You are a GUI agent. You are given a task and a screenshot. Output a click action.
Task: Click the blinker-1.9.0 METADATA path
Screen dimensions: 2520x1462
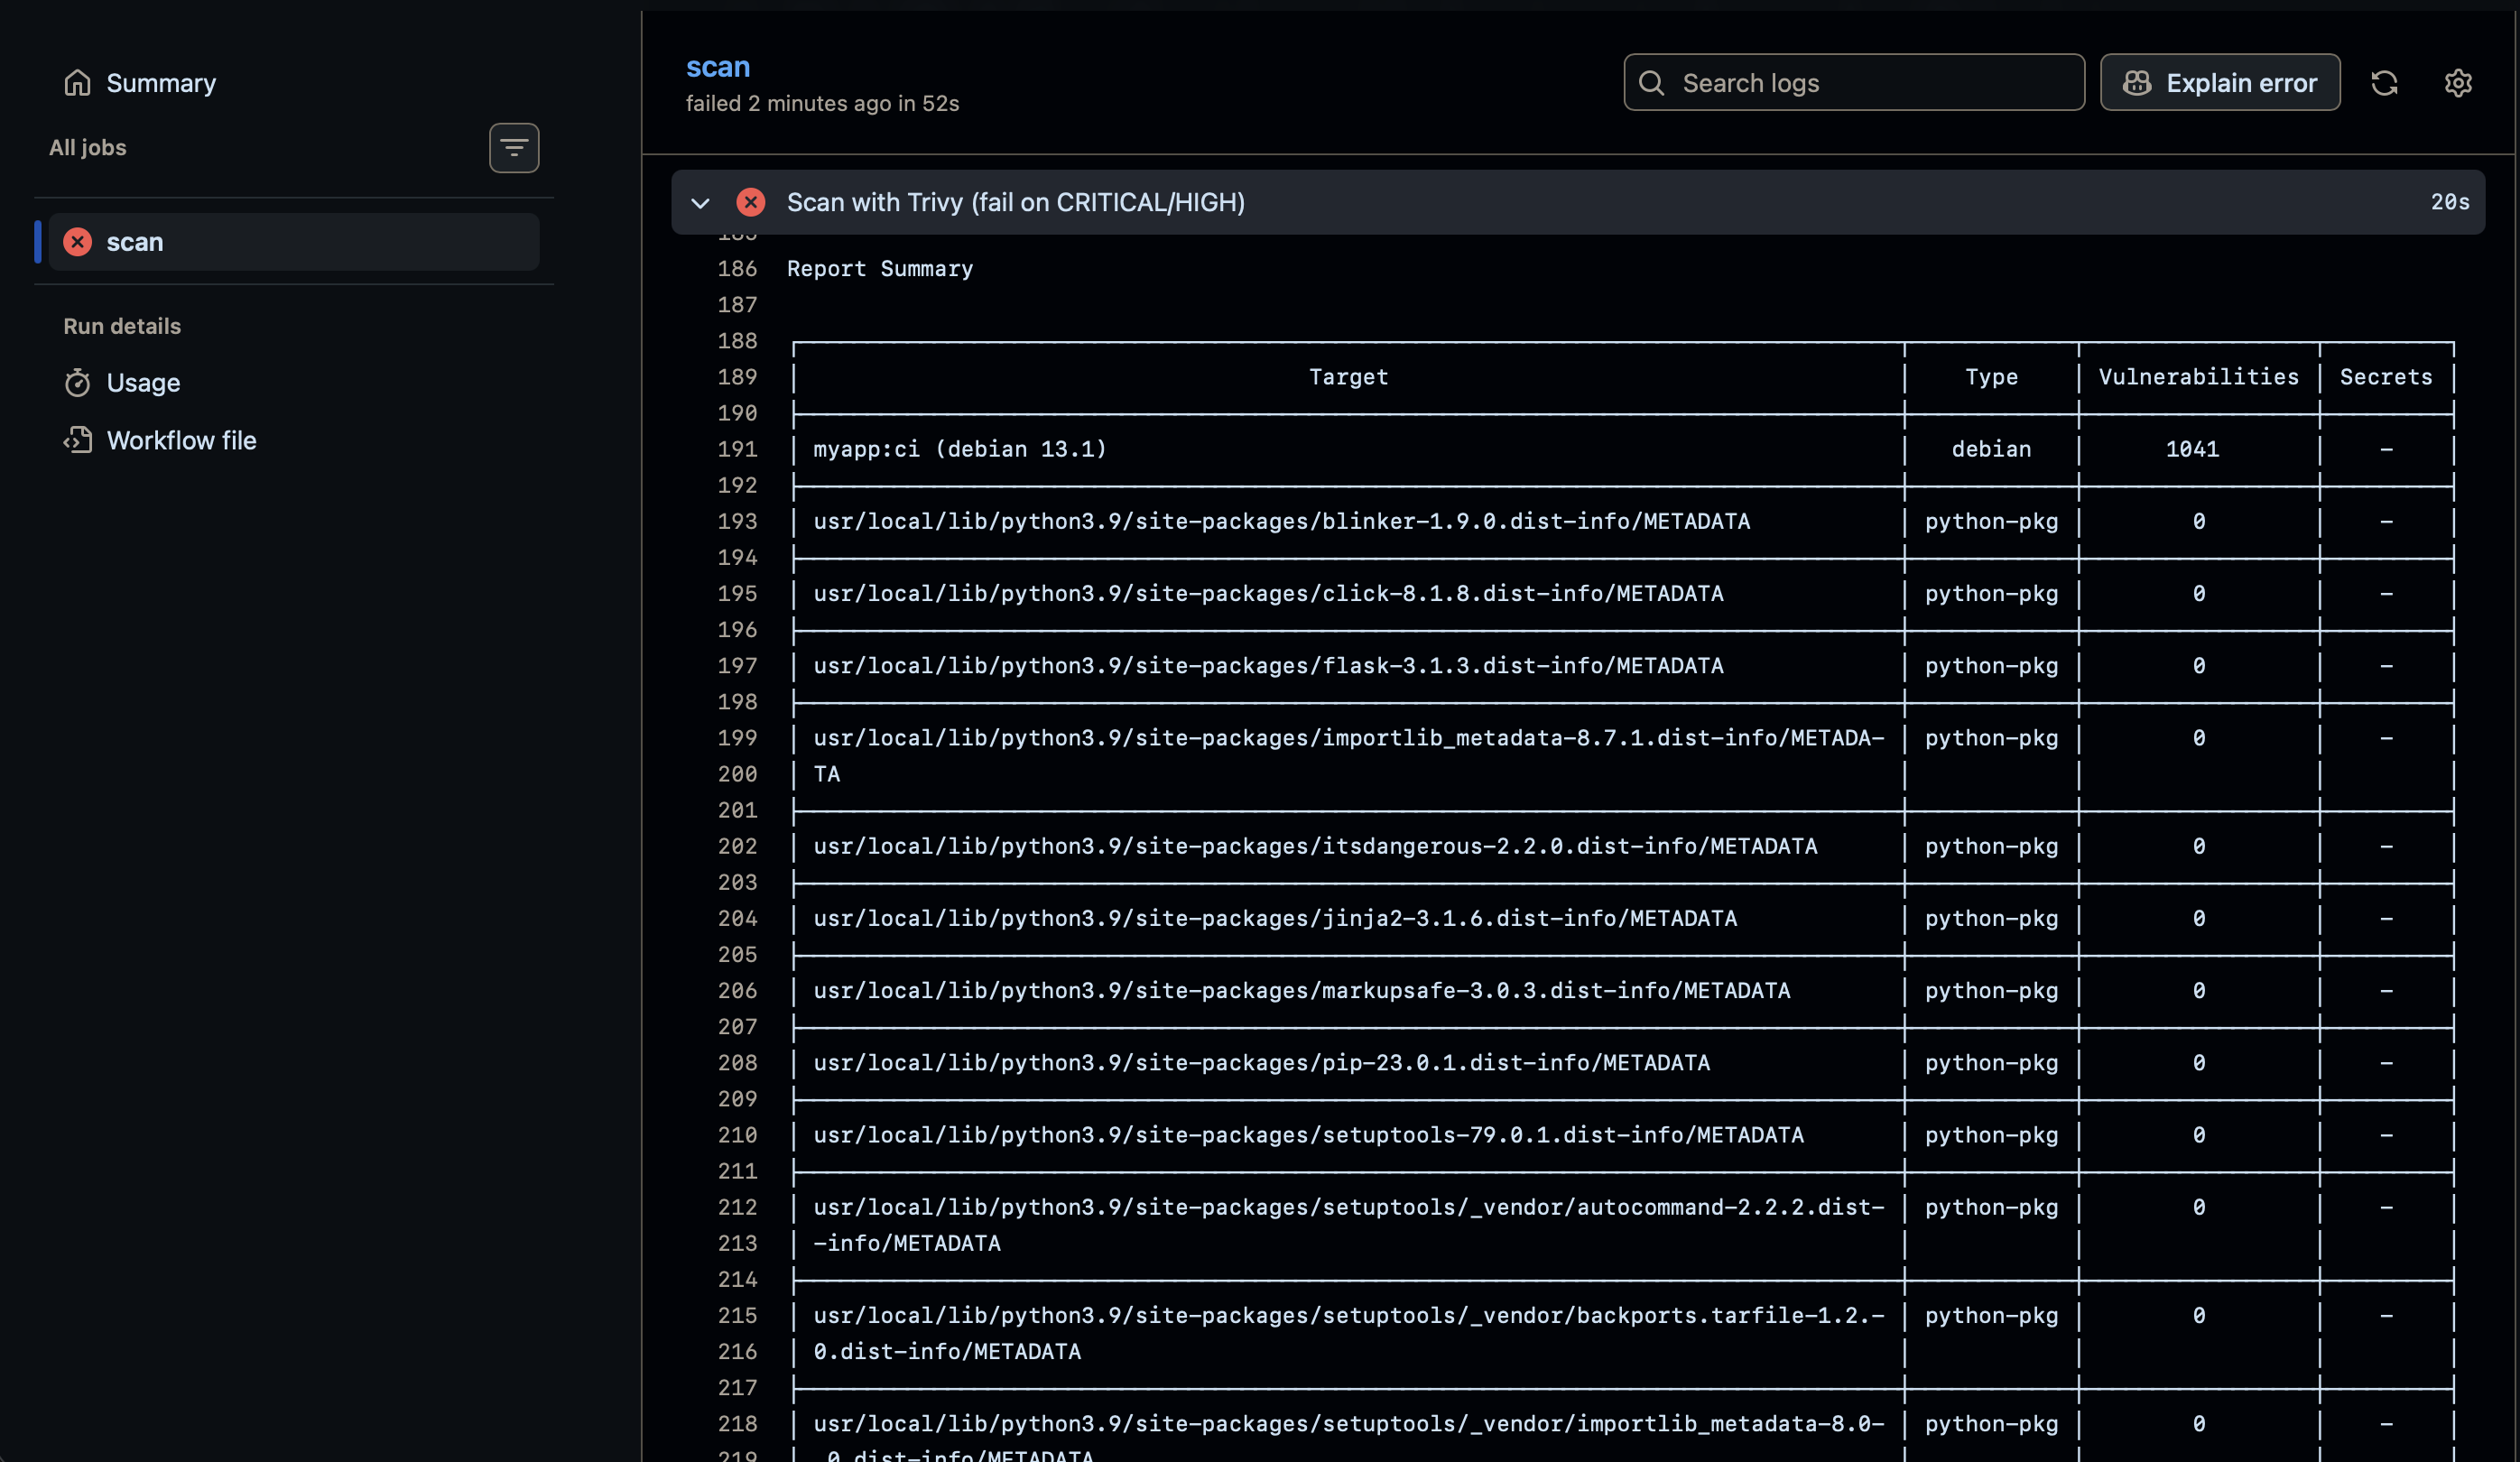(1282, 522)
